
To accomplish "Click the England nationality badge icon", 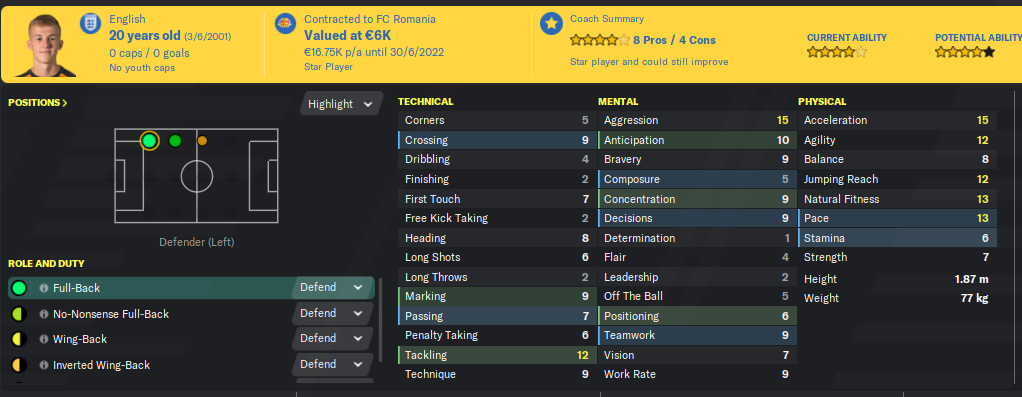I will (x=91, y=23).
